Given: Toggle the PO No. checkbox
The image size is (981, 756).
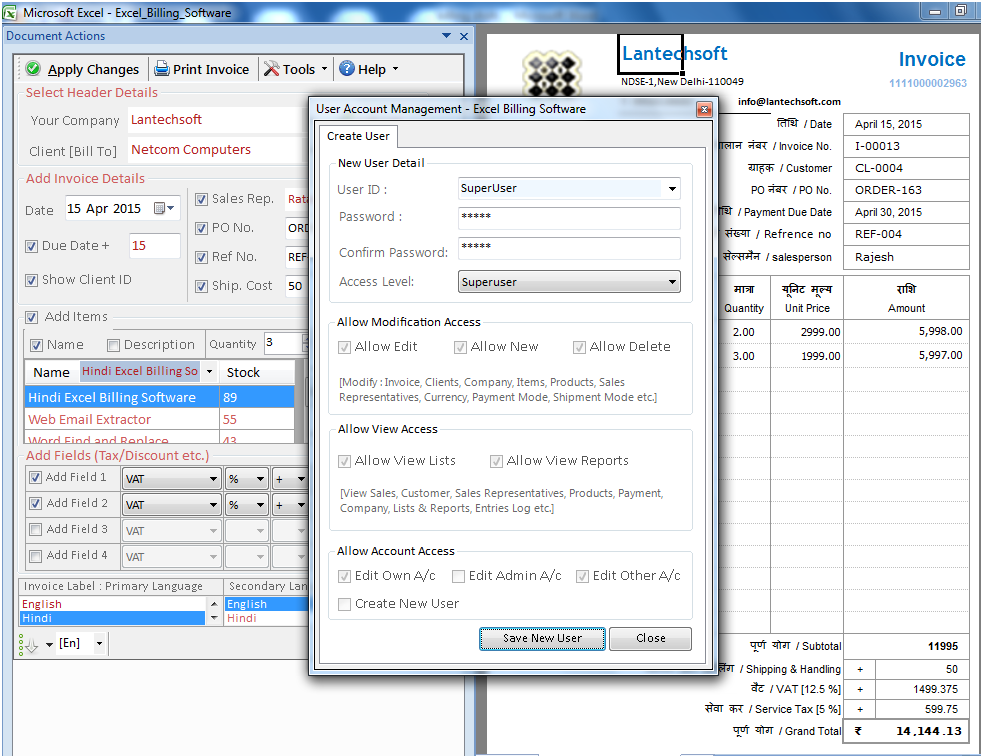Looking at the screenshot, I should coord(201,228).
